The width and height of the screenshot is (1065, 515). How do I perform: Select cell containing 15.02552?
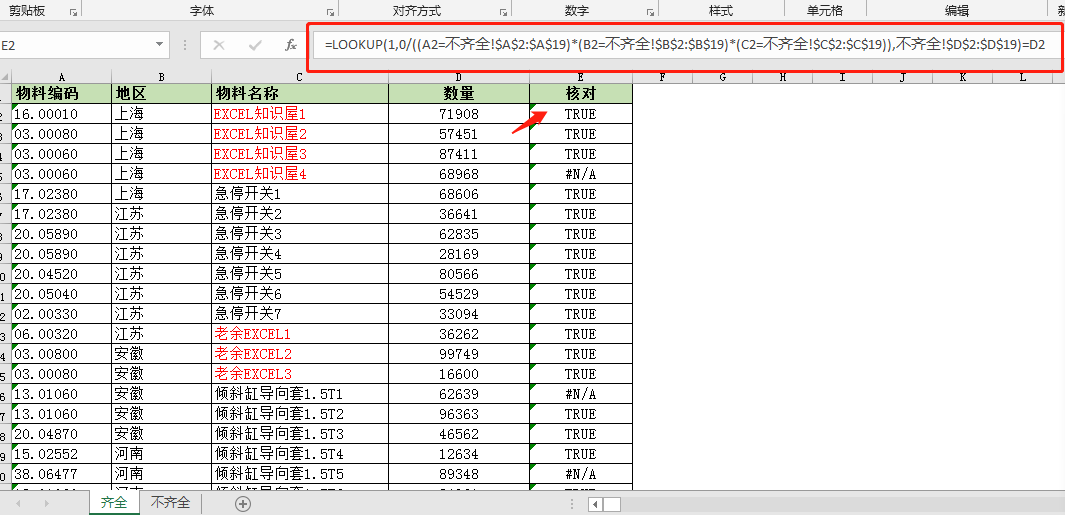click(x=61, y=454)
